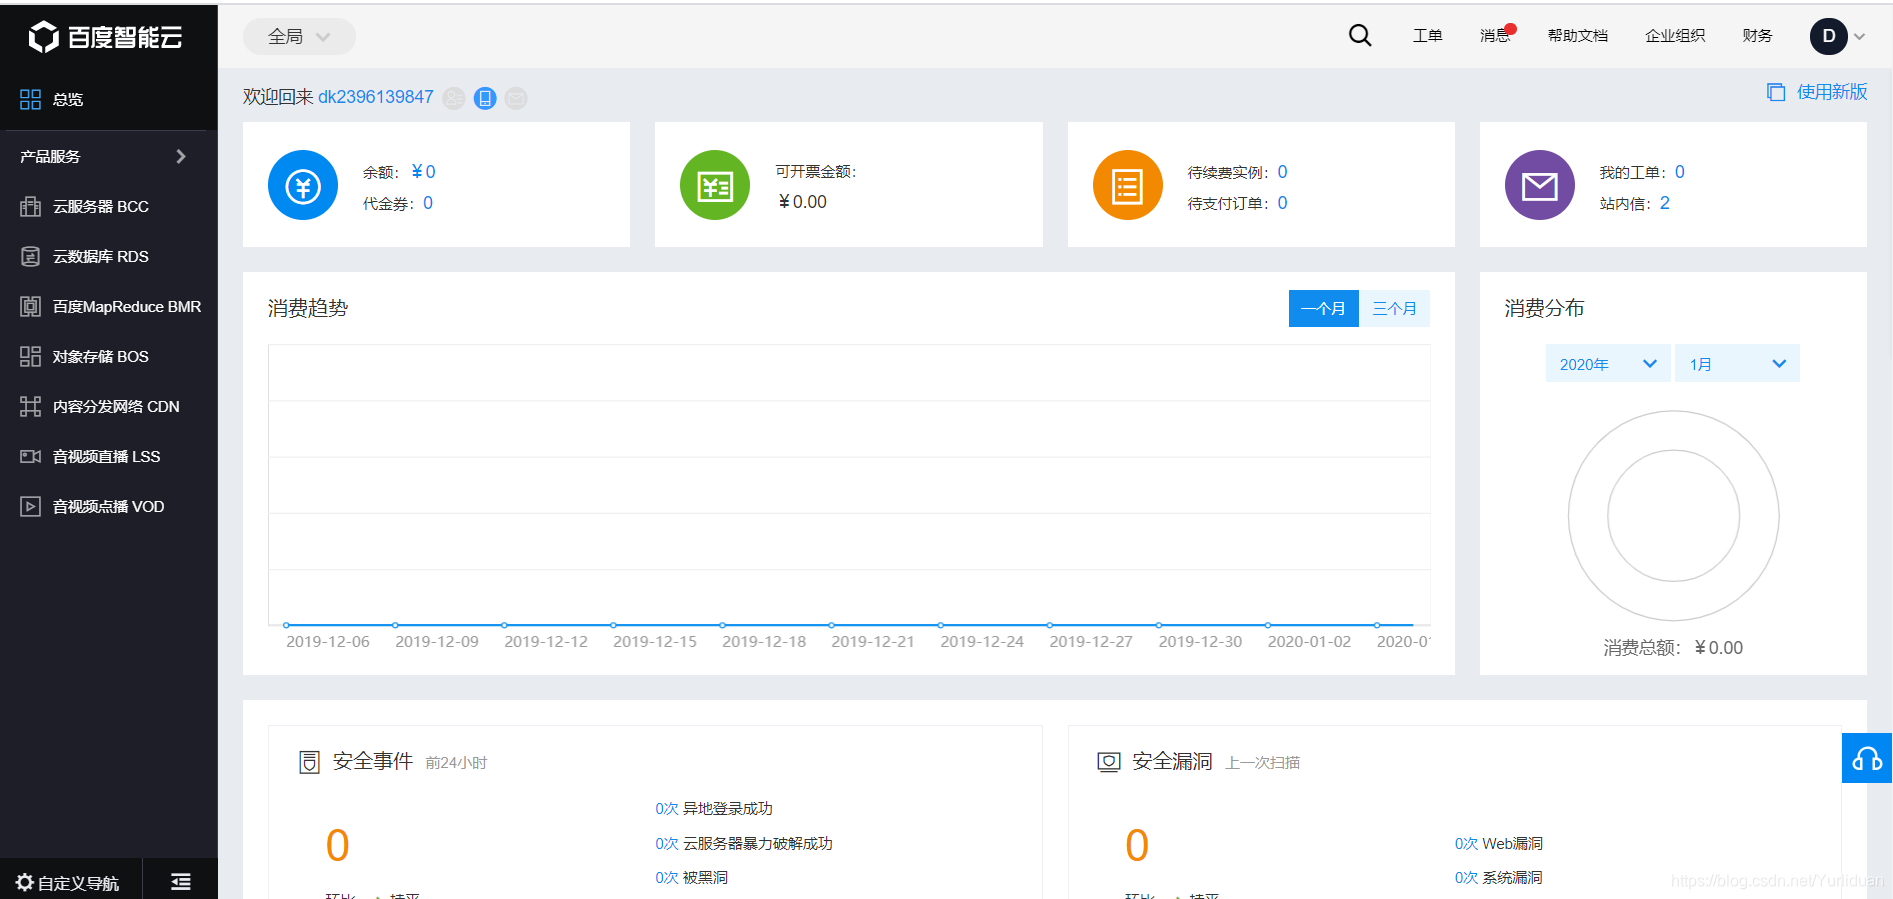Click the 总览 grid icon in sidebar

(x=30, y=99)
